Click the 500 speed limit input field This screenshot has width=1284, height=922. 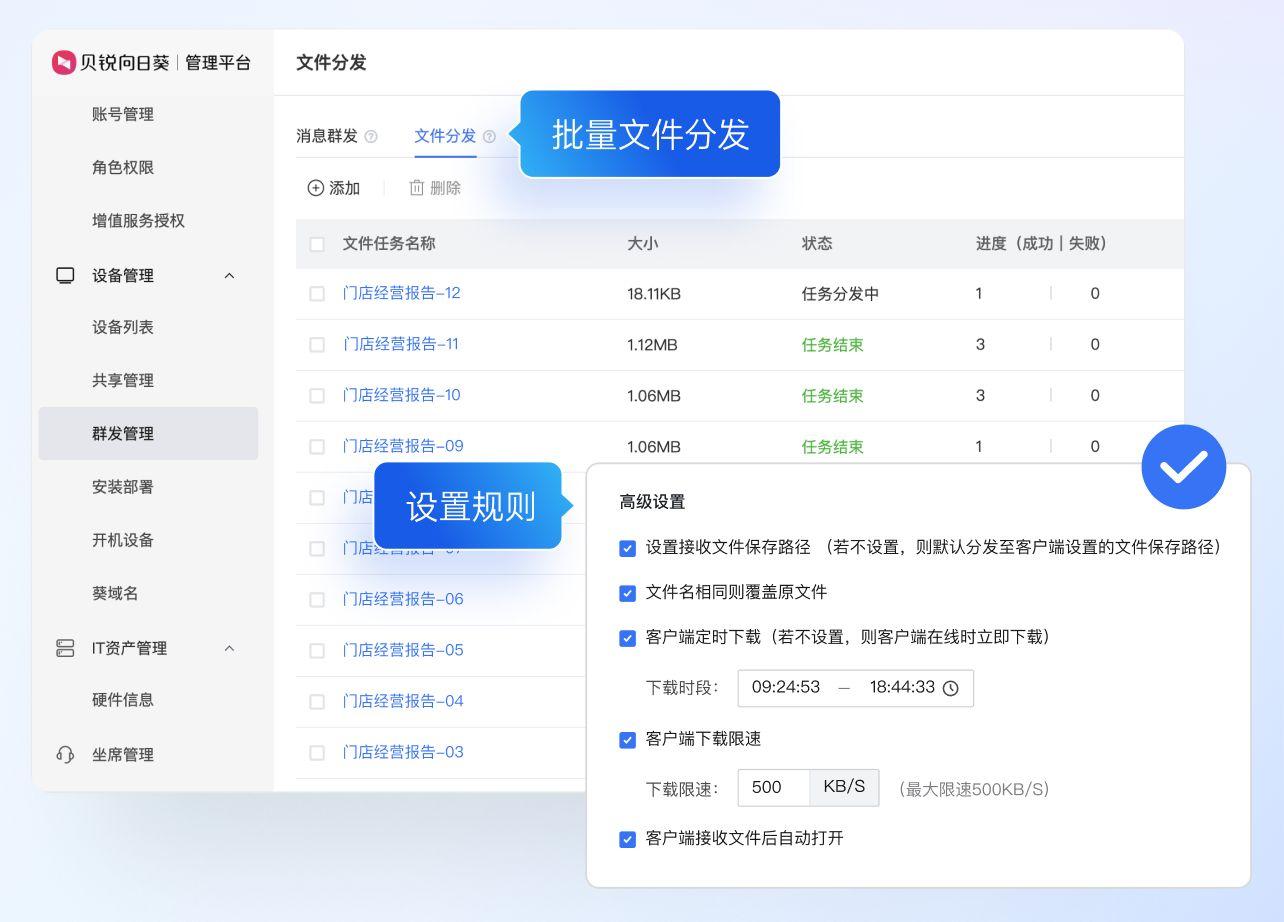tap(772, 787)
